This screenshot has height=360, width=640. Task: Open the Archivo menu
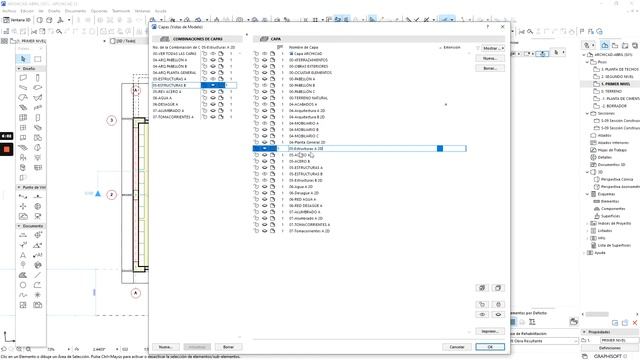[9, 11]
